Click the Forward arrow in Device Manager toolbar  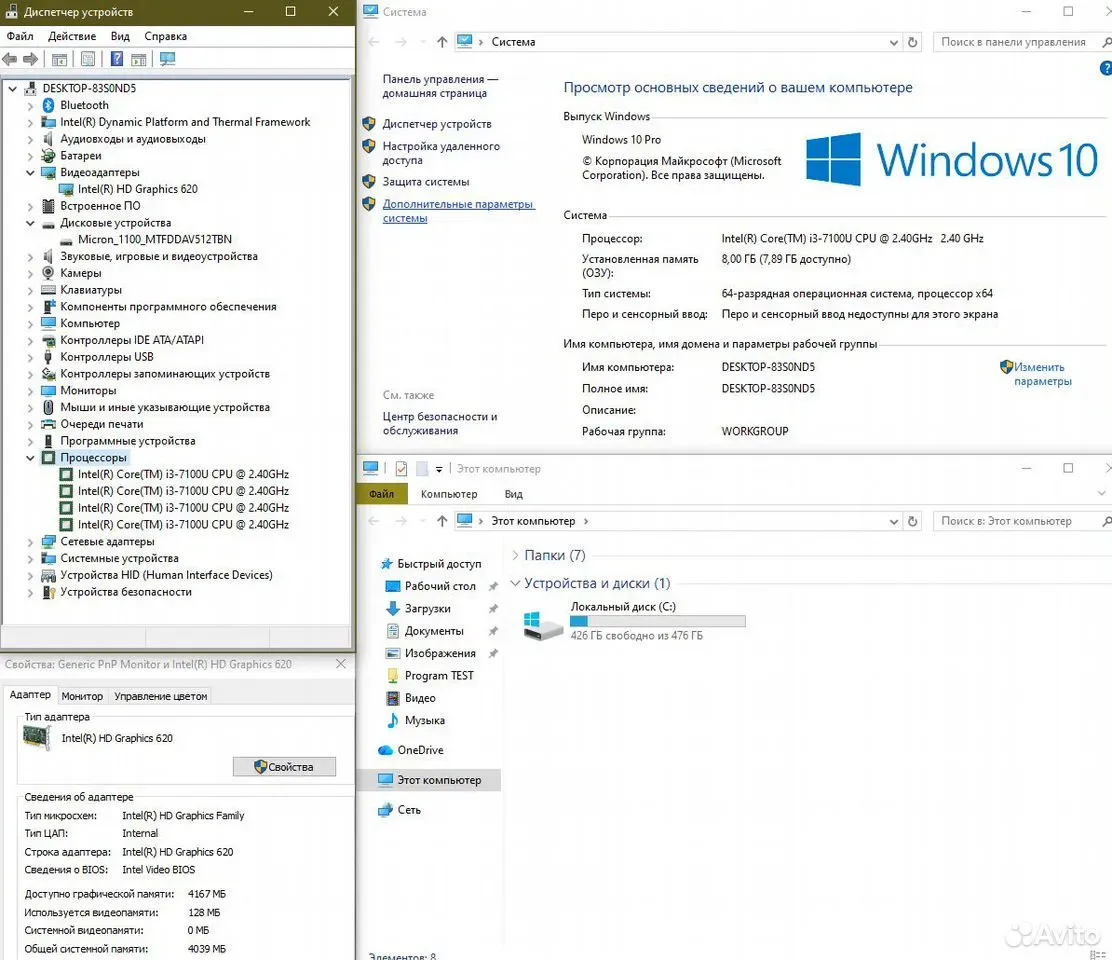pos(30,60)
